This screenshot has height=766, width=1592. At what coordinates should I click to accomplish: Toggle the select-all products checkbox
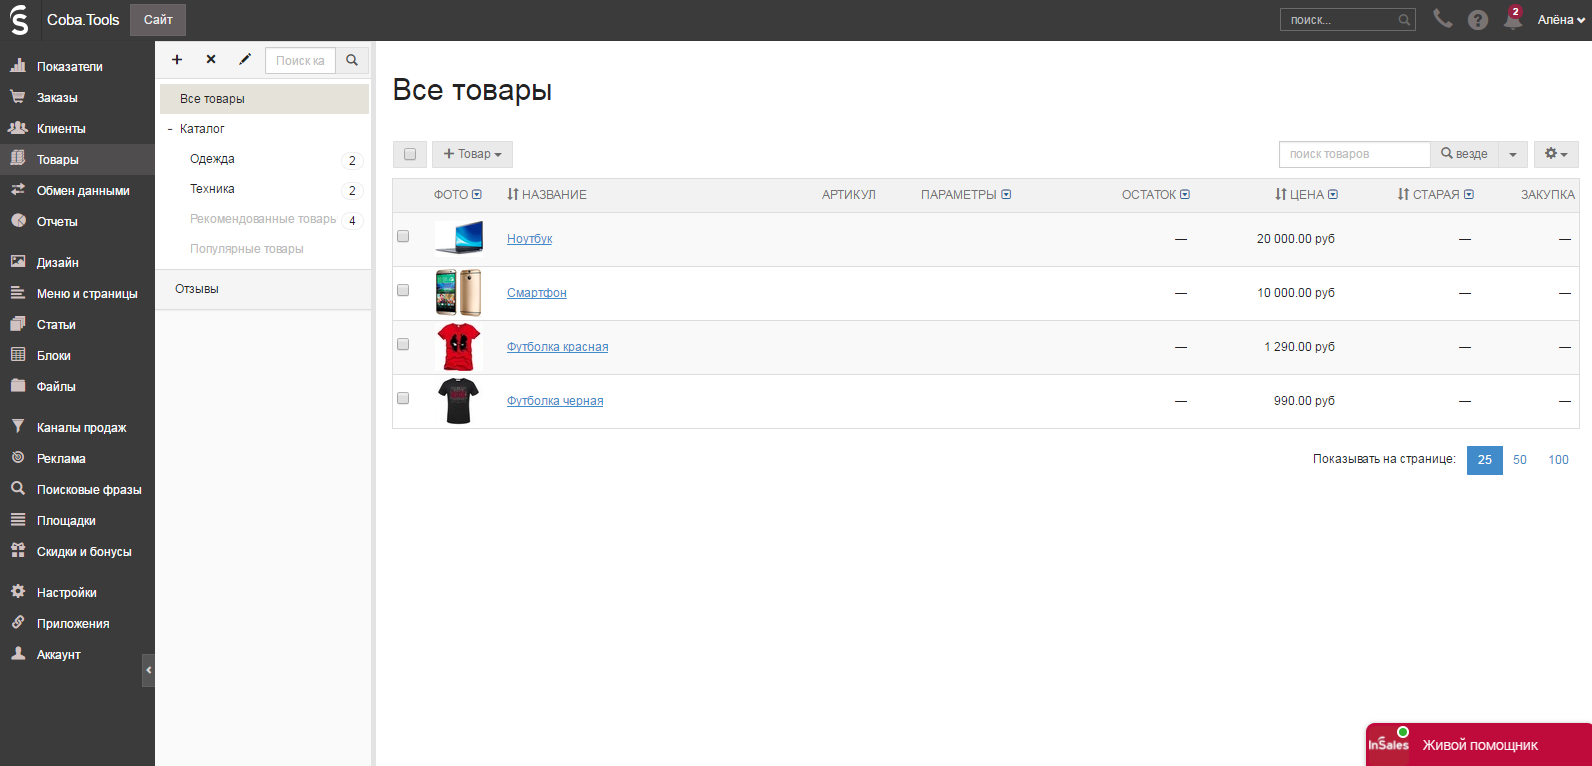click(x=410, y=154)
